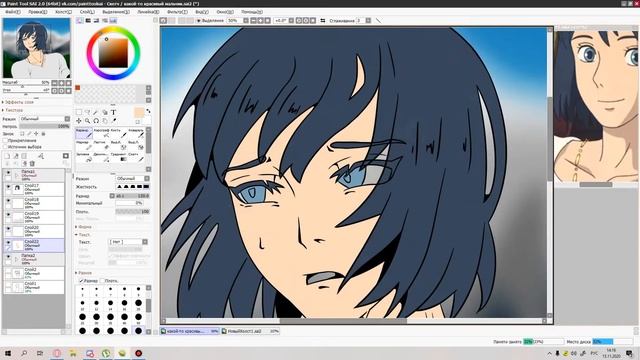The width and height of the screenshot is (640, 360).
Task: Open the Выделение dropdown in the top toolbar
Action: click(x=213, y=20)
